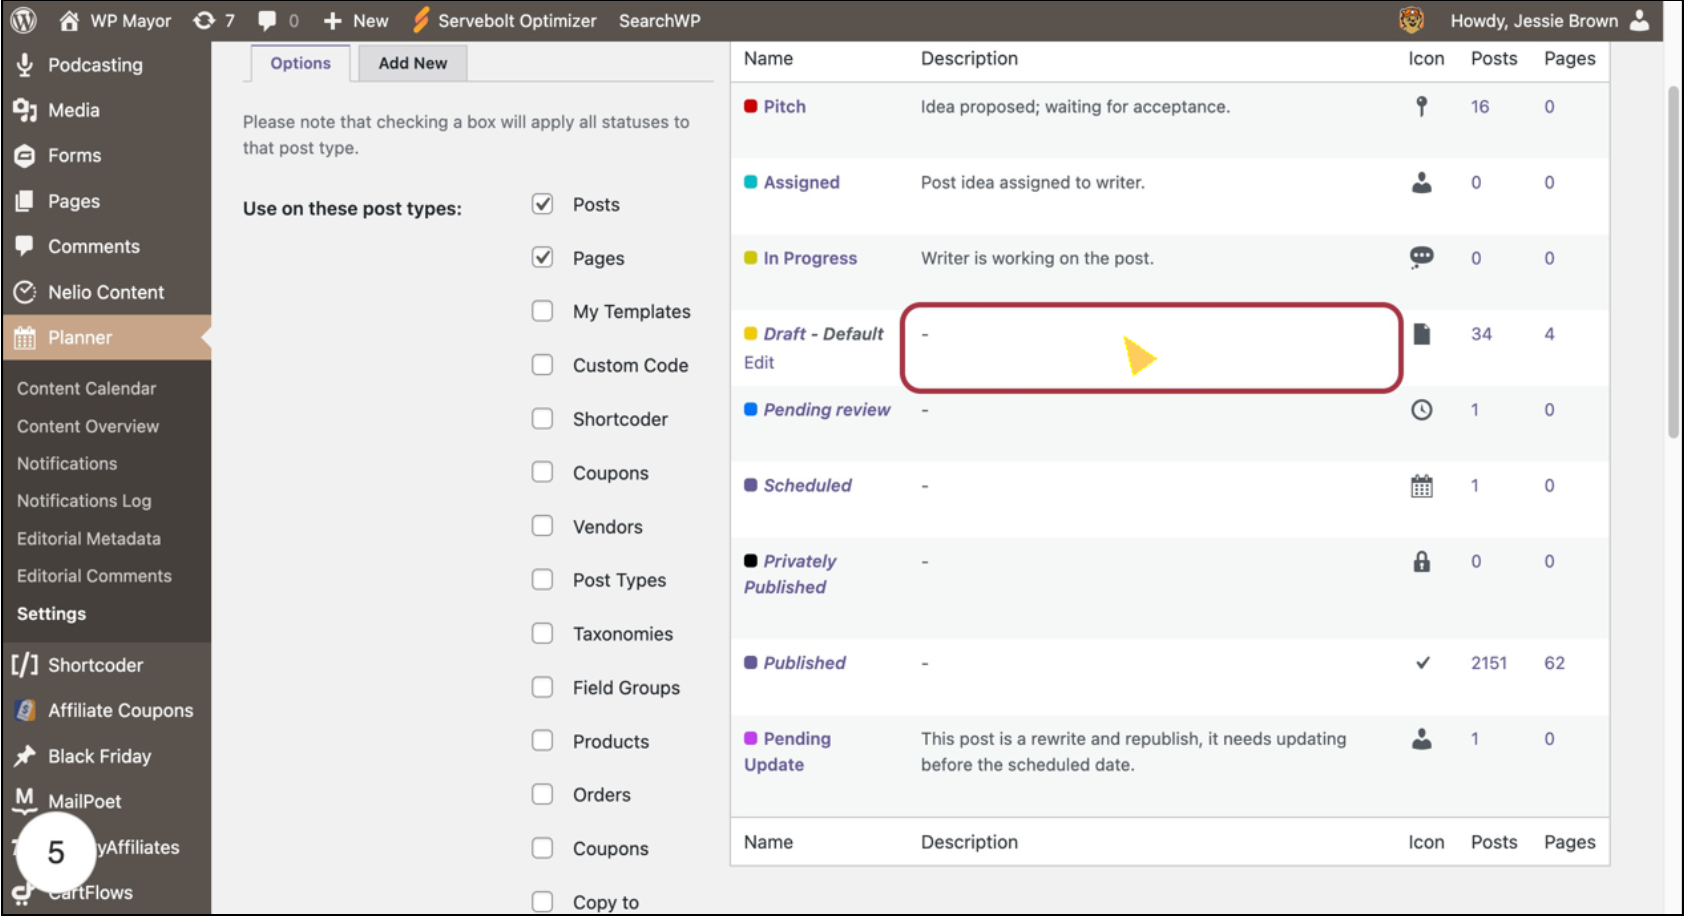The image size is (1686, 920).
Task: Click Edit link under Draft status
Action: coord(759,363)
